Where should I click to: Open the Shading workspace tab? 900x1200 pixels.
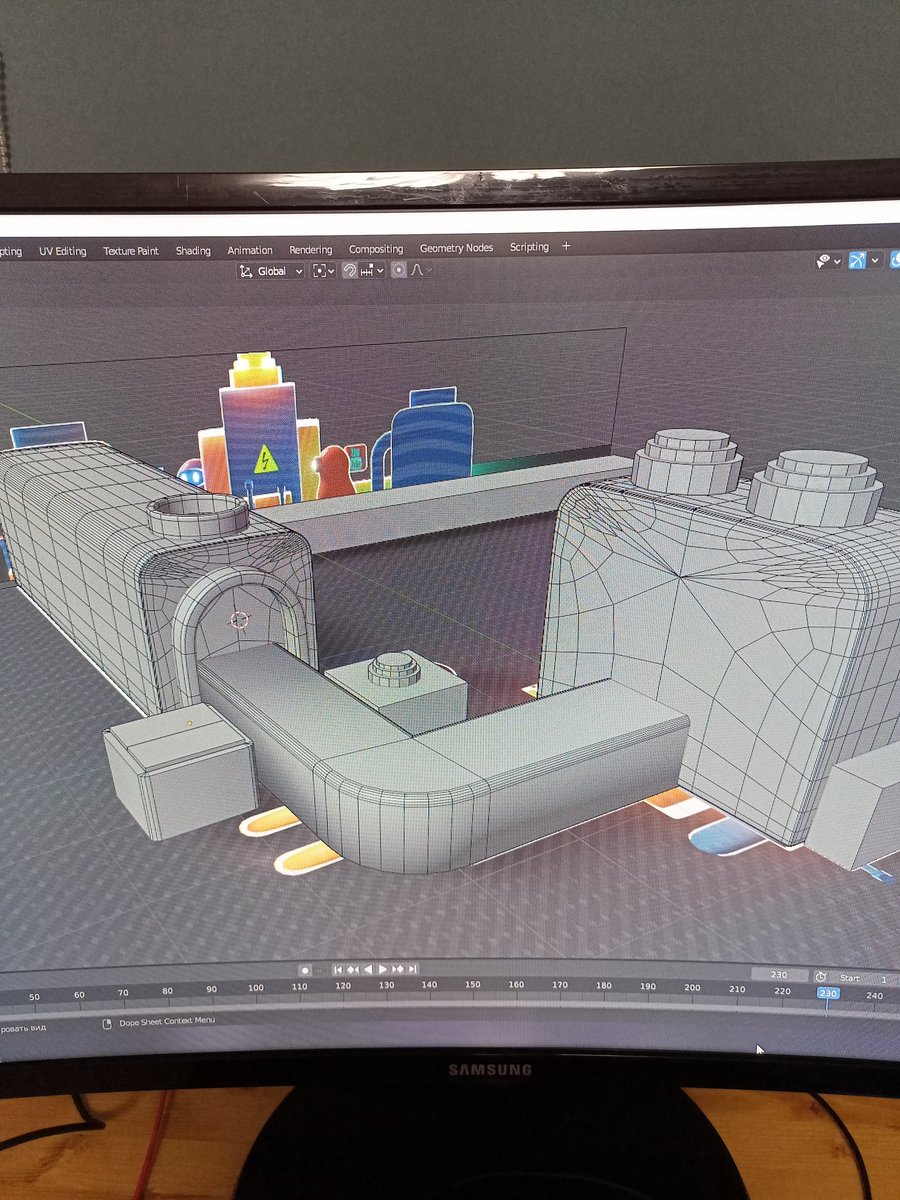point(193,250)
